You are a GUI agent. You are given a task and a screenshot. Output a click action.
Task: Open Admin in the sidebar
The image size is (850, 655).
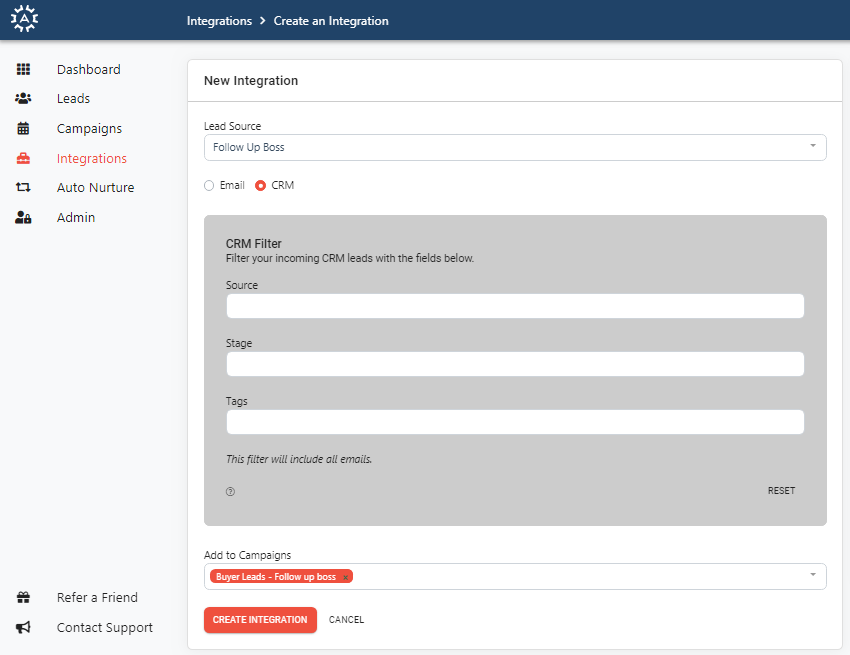[76, 217]
